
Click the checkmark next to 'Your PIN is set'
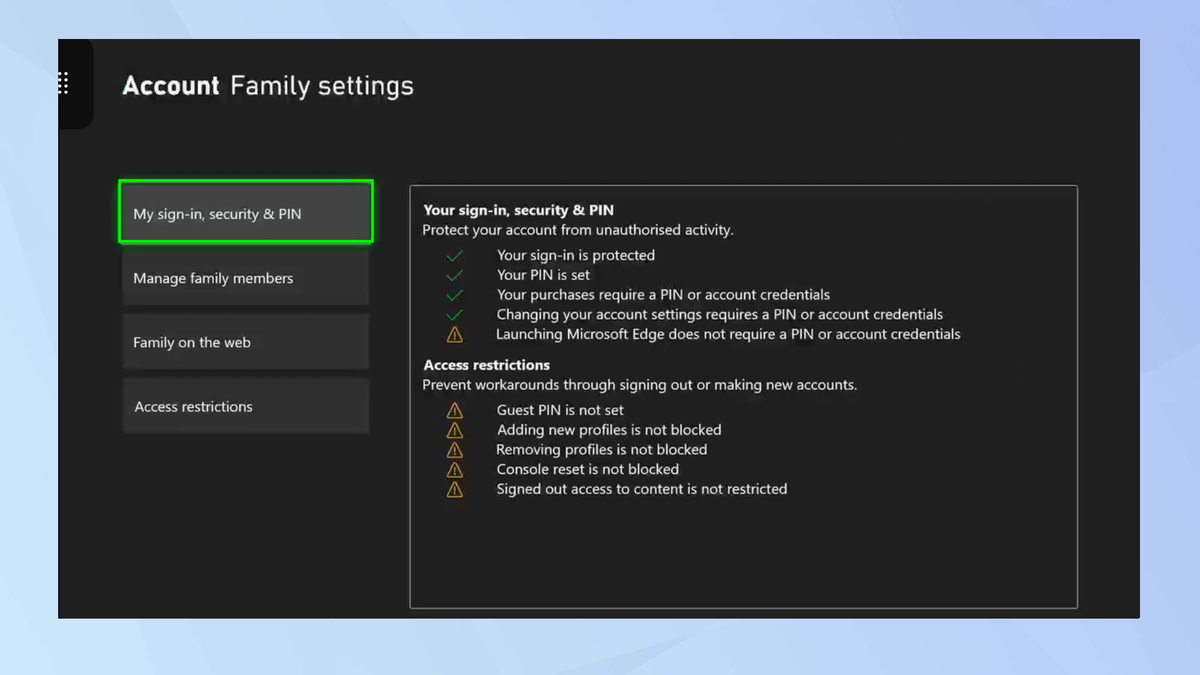pyautogui.click(x=455, y=275)
